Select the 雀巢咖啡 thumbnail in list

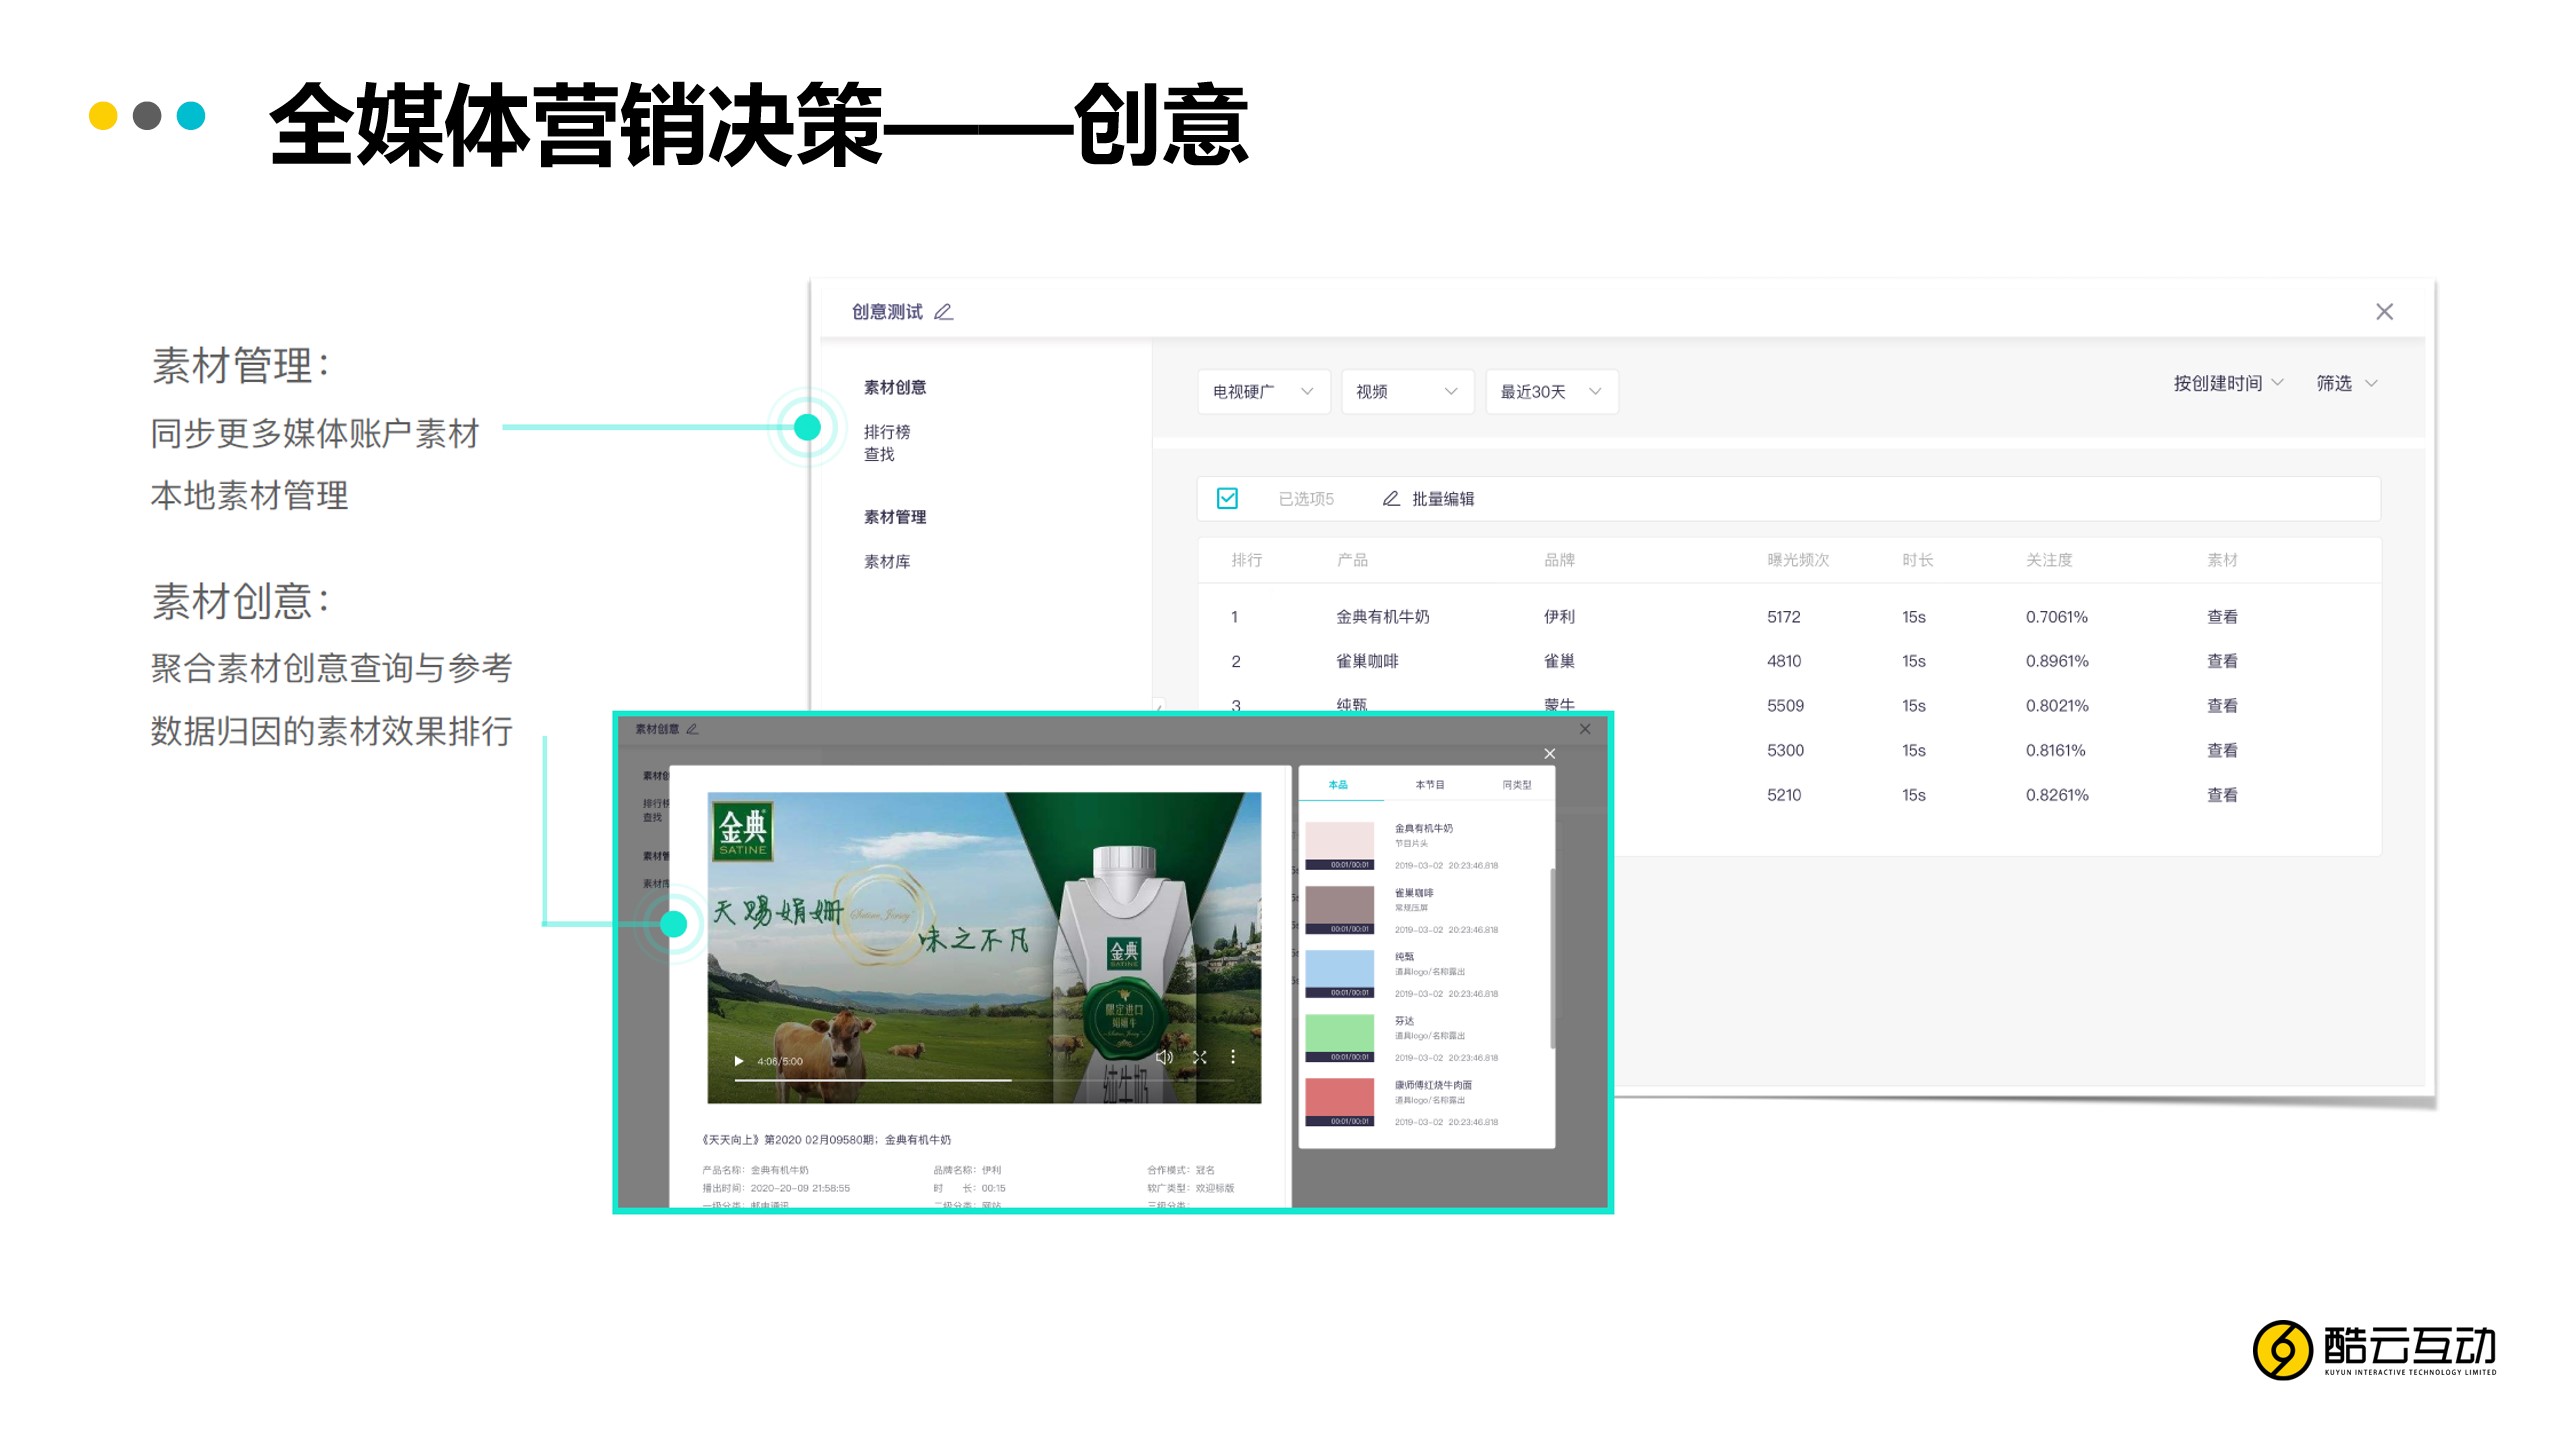pyautogui.click(x=1339, y=908)
